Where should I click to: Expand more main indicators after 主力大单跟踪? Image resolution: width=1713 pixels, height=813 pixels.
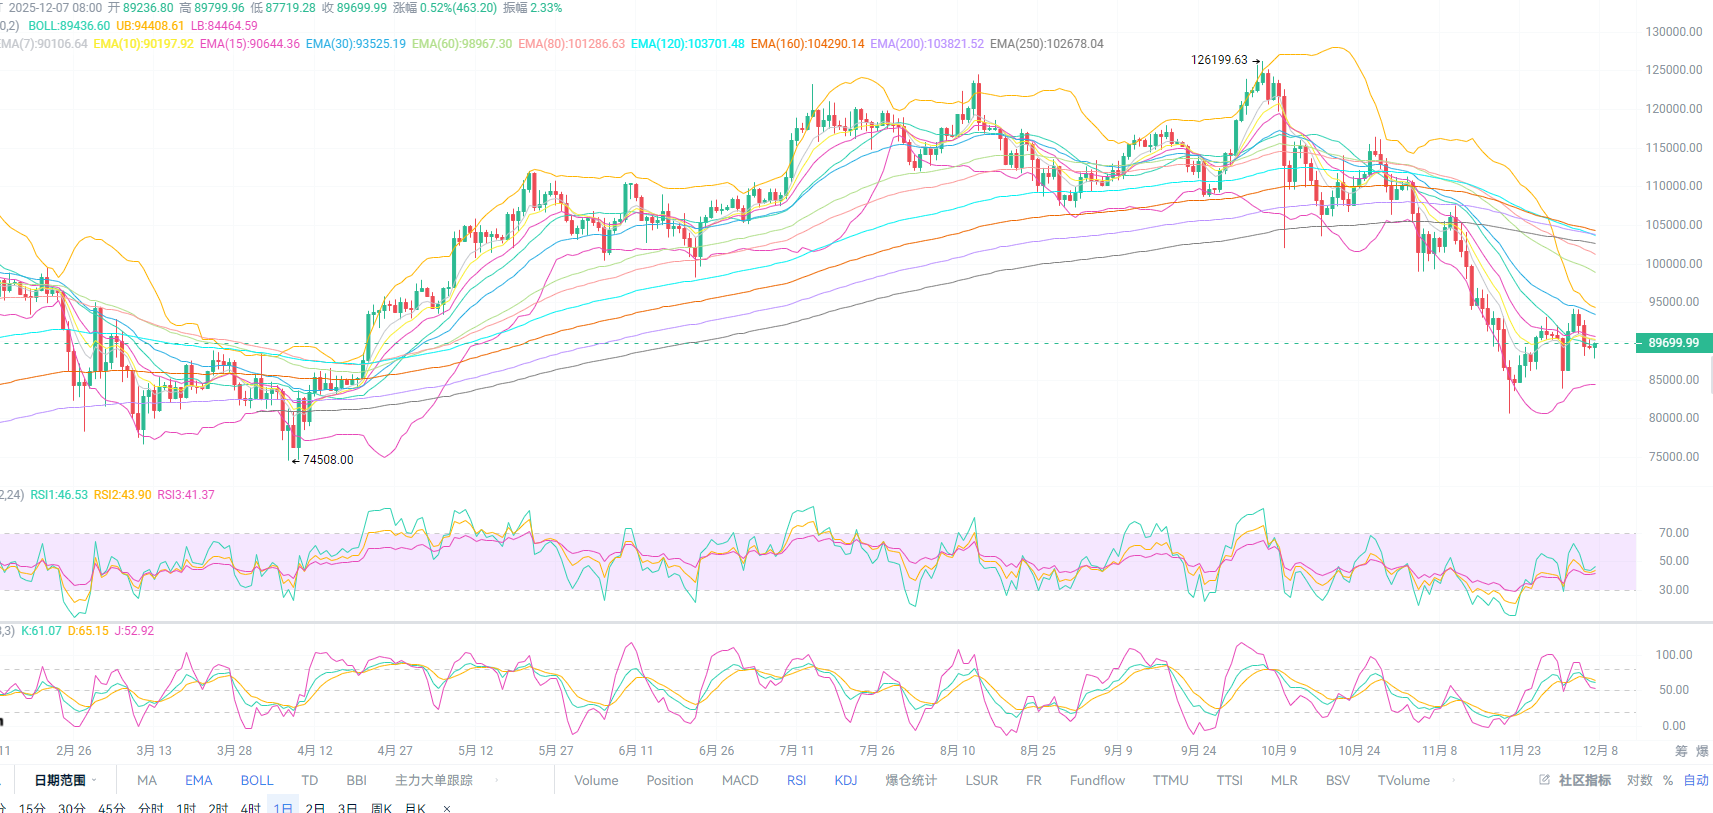[x=497, y=780]
